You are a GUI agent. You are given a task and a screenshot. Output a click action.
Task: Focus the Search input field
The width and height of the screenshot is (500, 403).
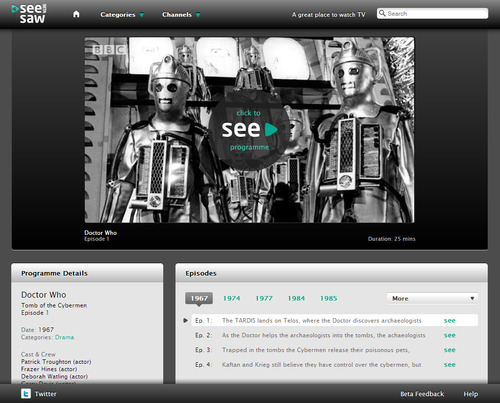coord(432,14)
